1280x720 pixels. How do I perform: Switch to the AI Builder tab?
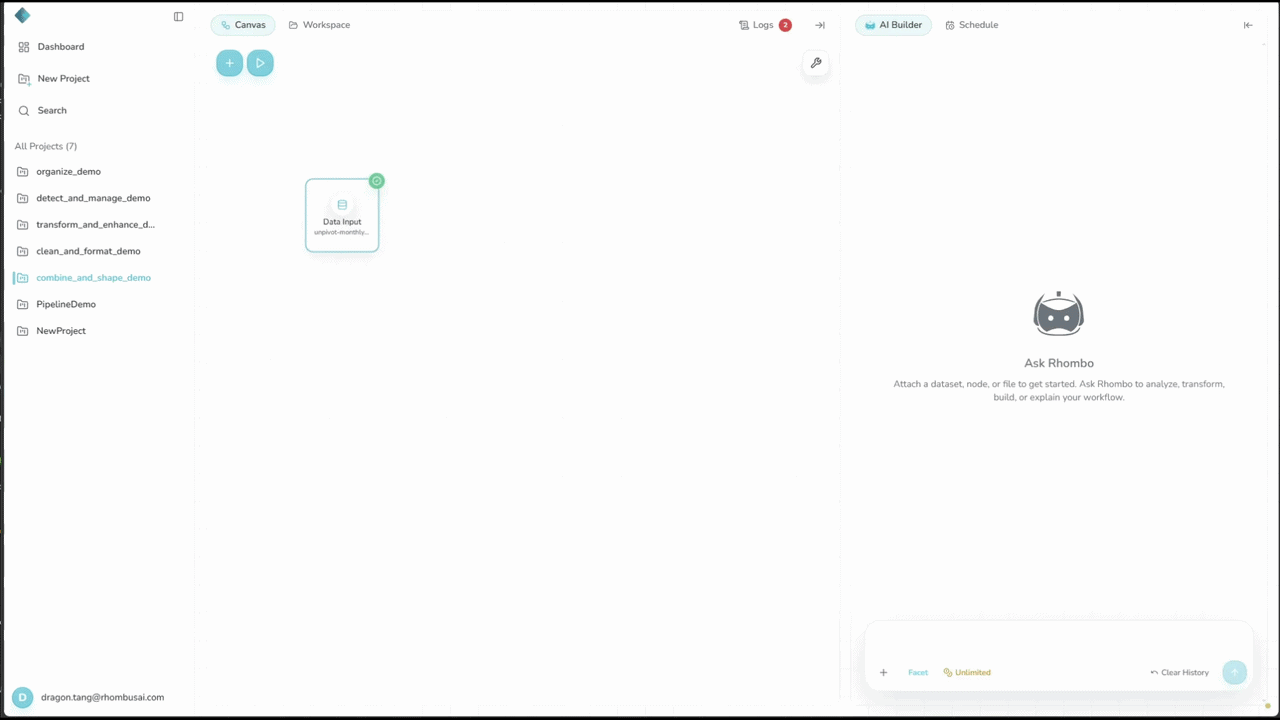[x=893, y=25]
